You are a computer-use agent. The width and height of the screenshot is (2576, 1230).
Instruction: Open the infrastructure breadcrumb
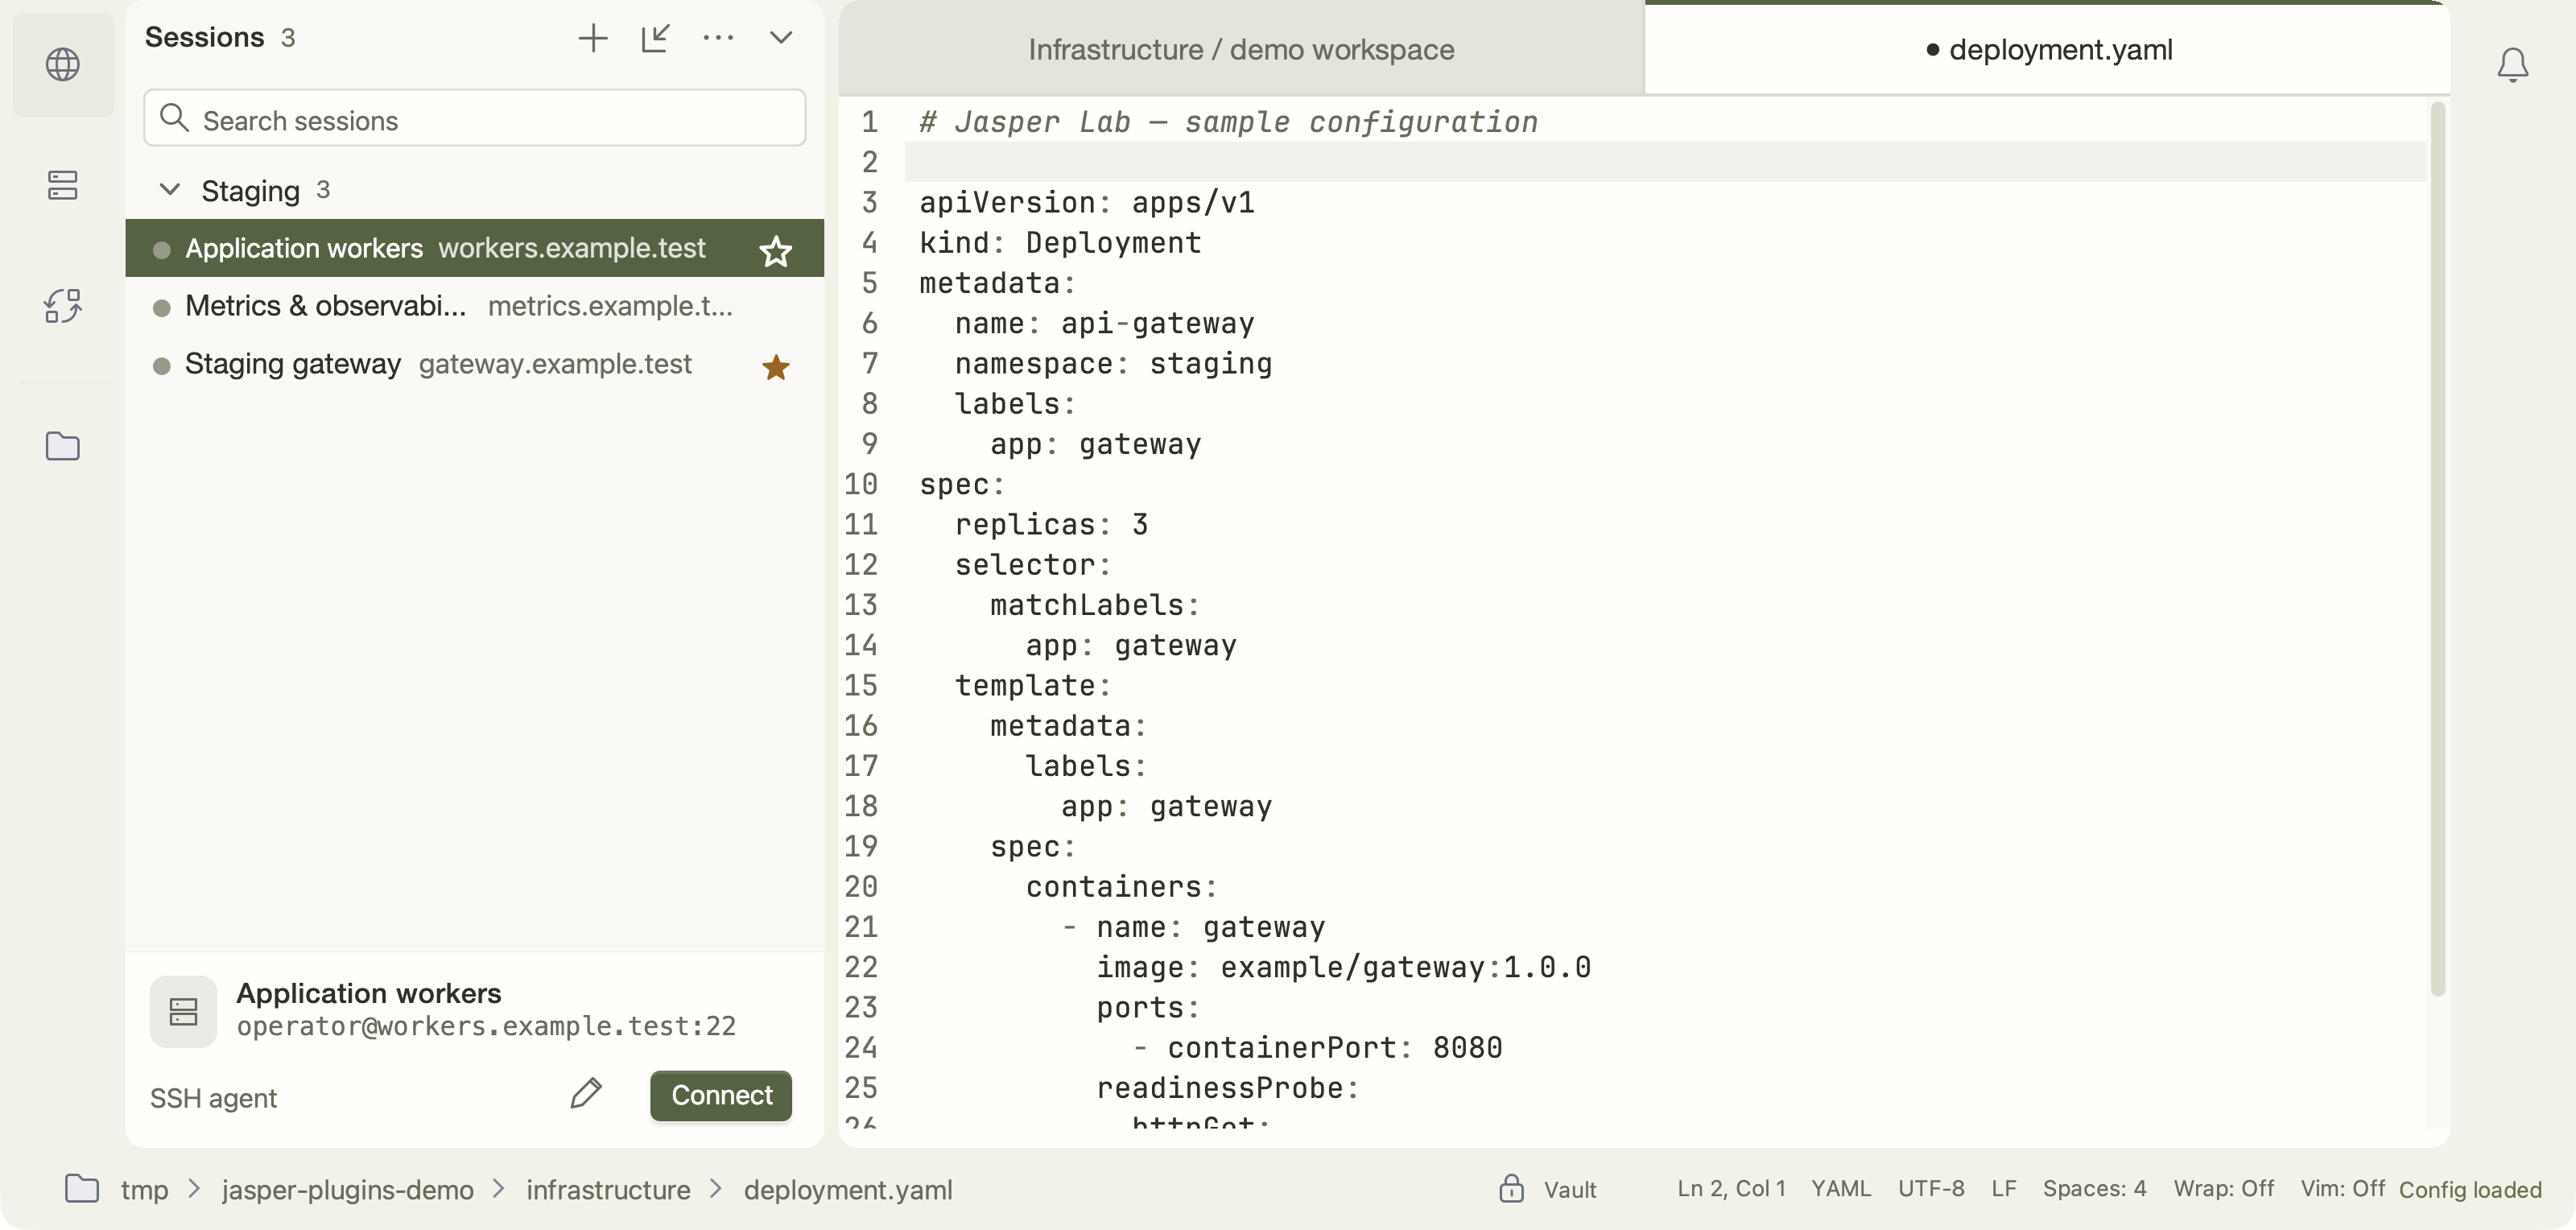pos(608,1189)
